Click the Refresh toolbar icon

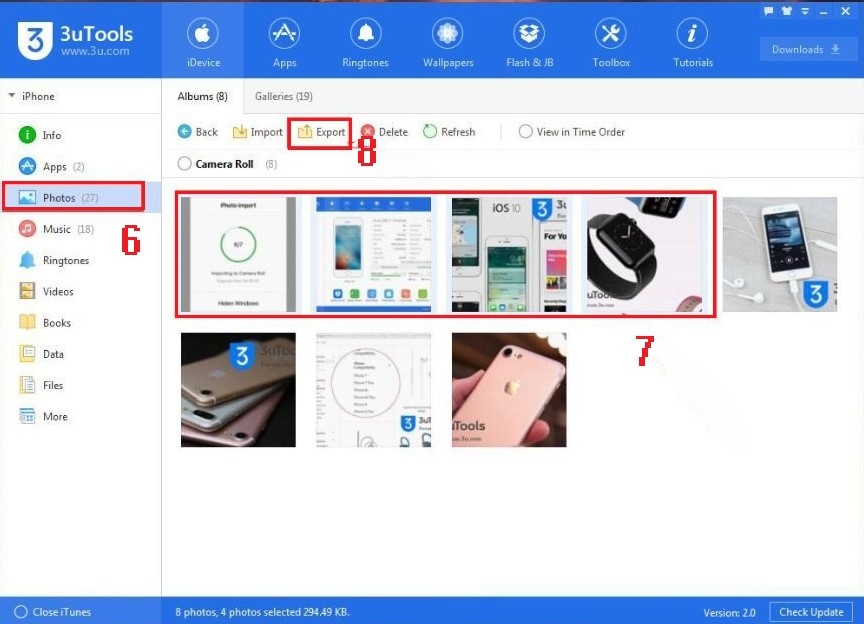[x=430, y=132]
